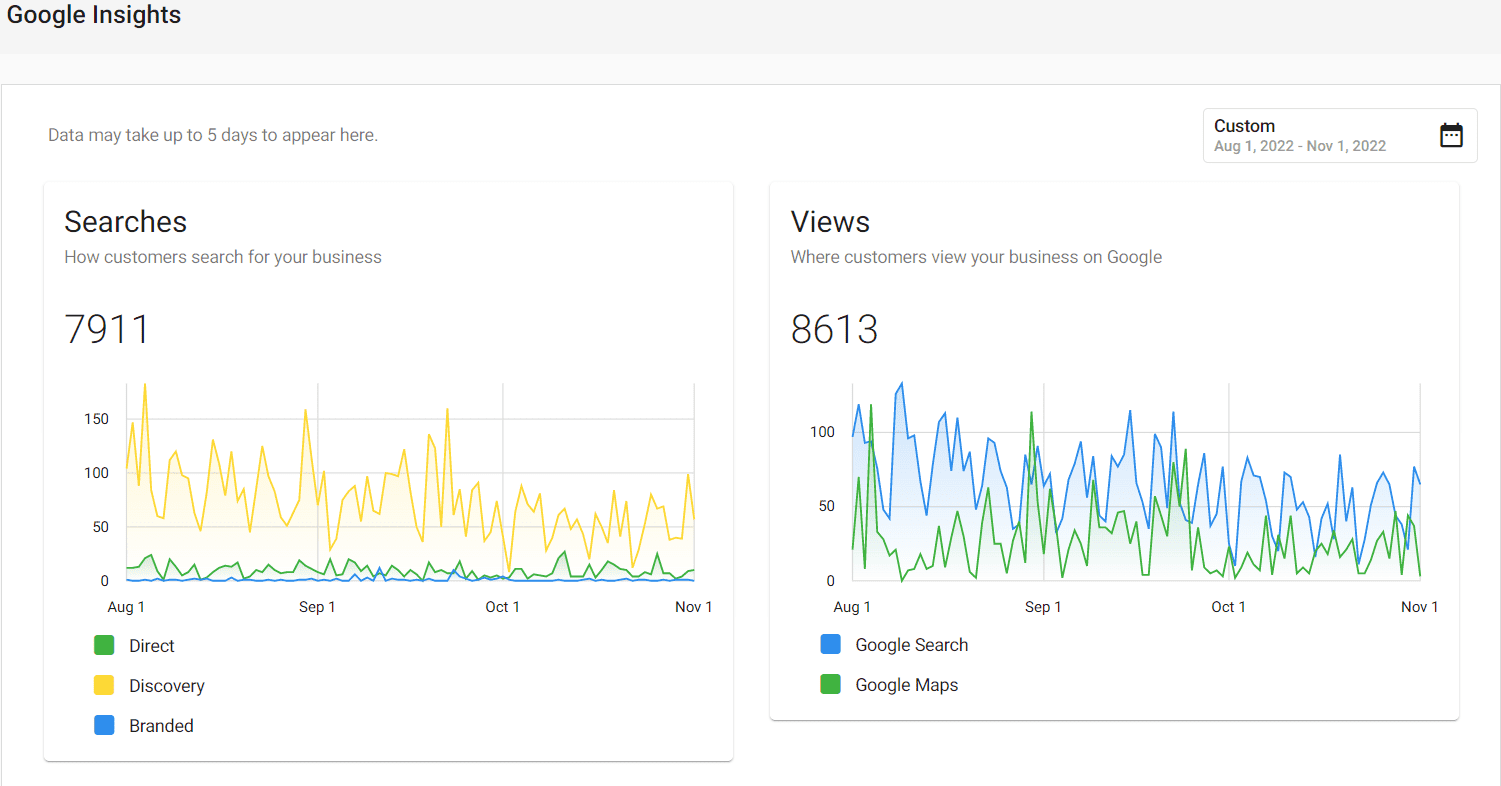Viewport: 1501px width, 786px height.
Task: Click the Searches card heading
Action: (x=126, y=221)
